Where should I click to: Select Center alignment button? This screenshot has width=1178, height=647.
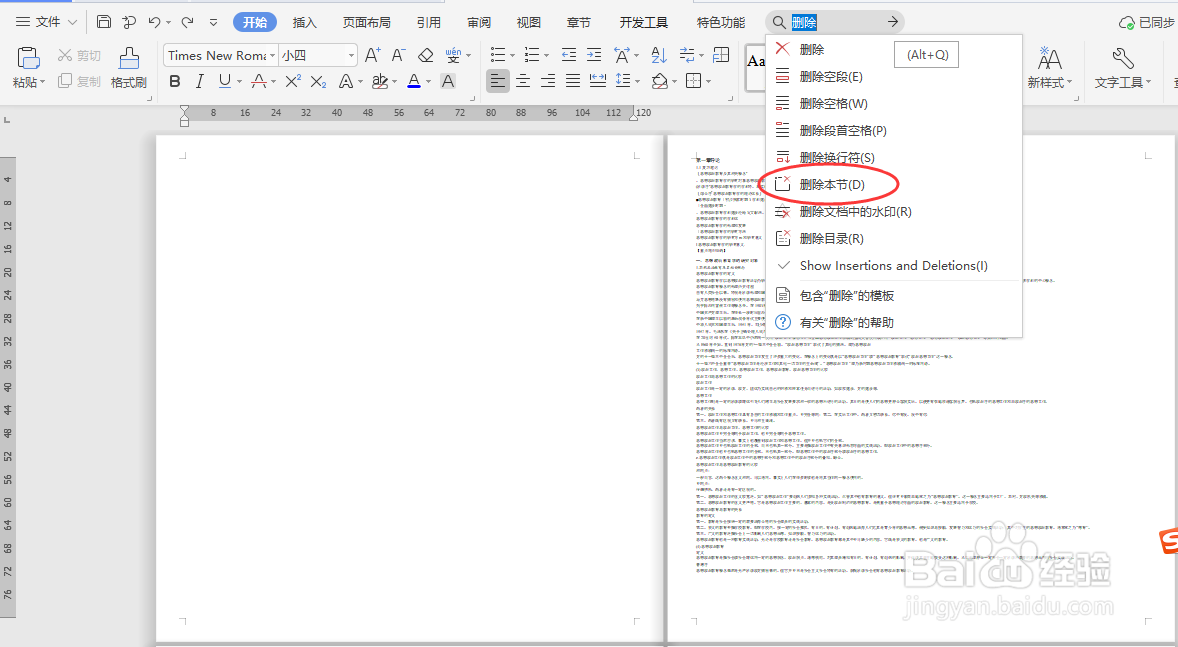(523, 81)
